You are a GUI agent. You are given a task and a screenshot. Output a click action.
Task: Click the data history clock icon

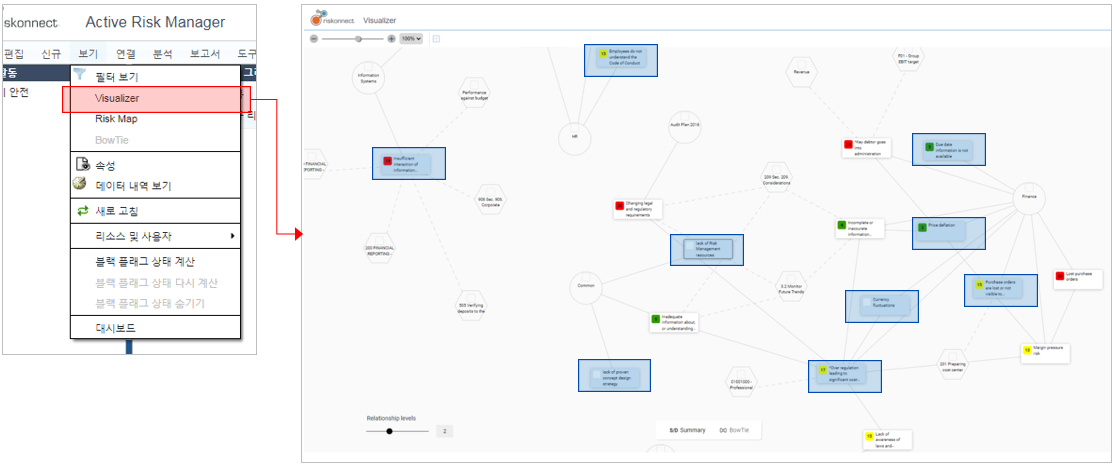pos(80,184)
